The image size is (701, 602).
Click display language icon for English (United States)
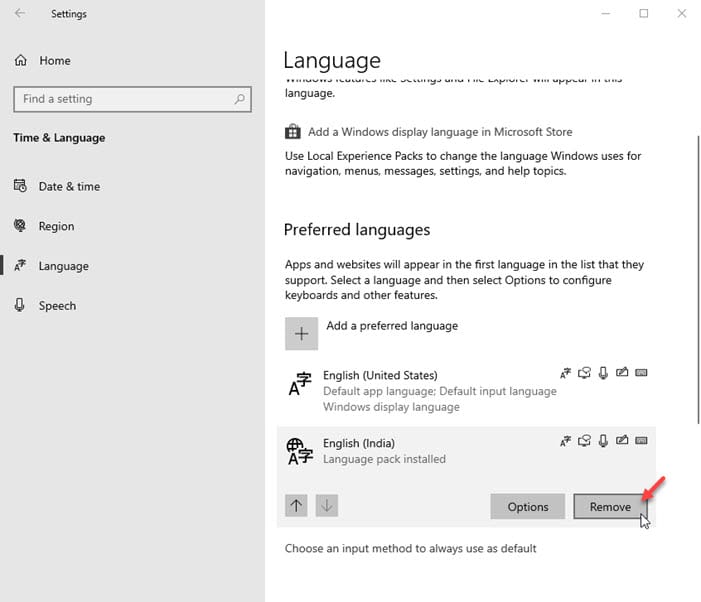(x=566, y=373)
